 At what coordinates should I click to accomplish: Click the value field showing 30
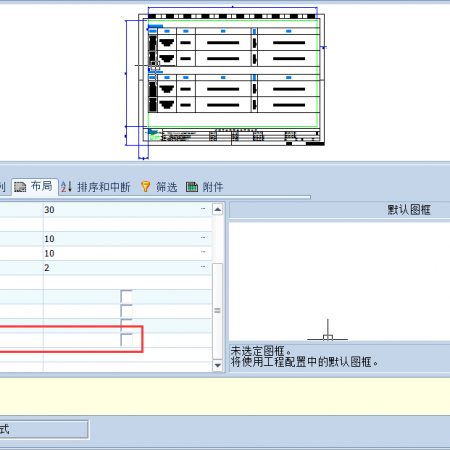[127, 210]
